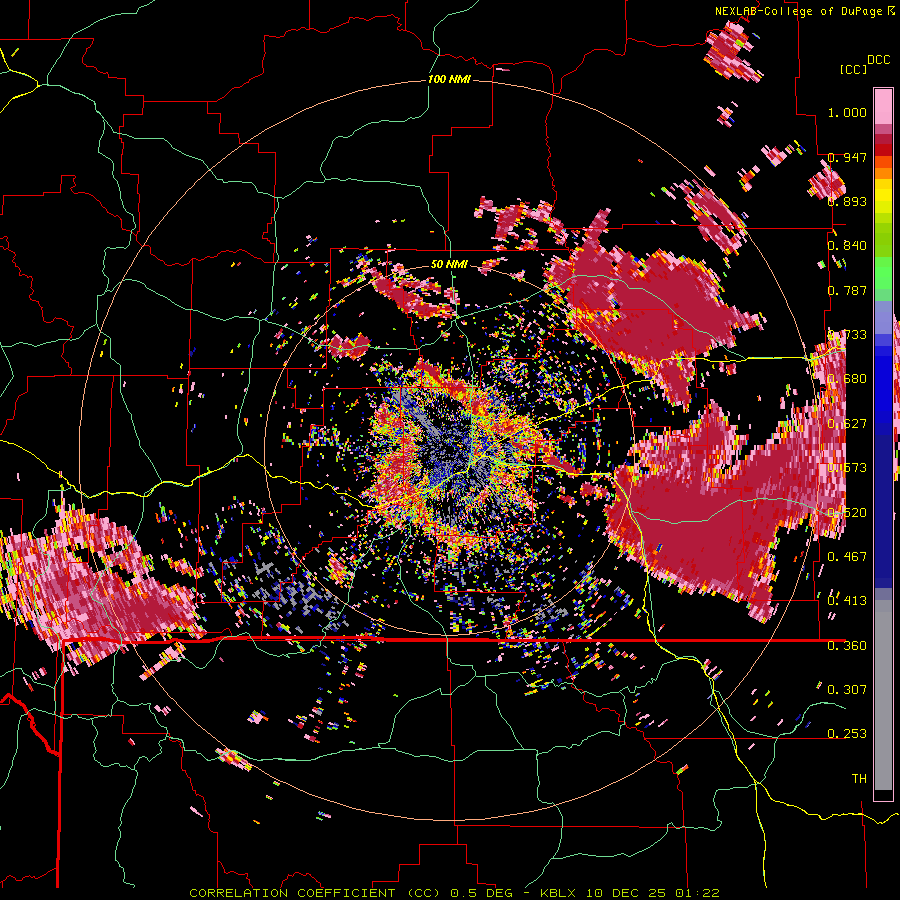Click the DCC product label
The image size is (900, 900).
pos(878,60)
